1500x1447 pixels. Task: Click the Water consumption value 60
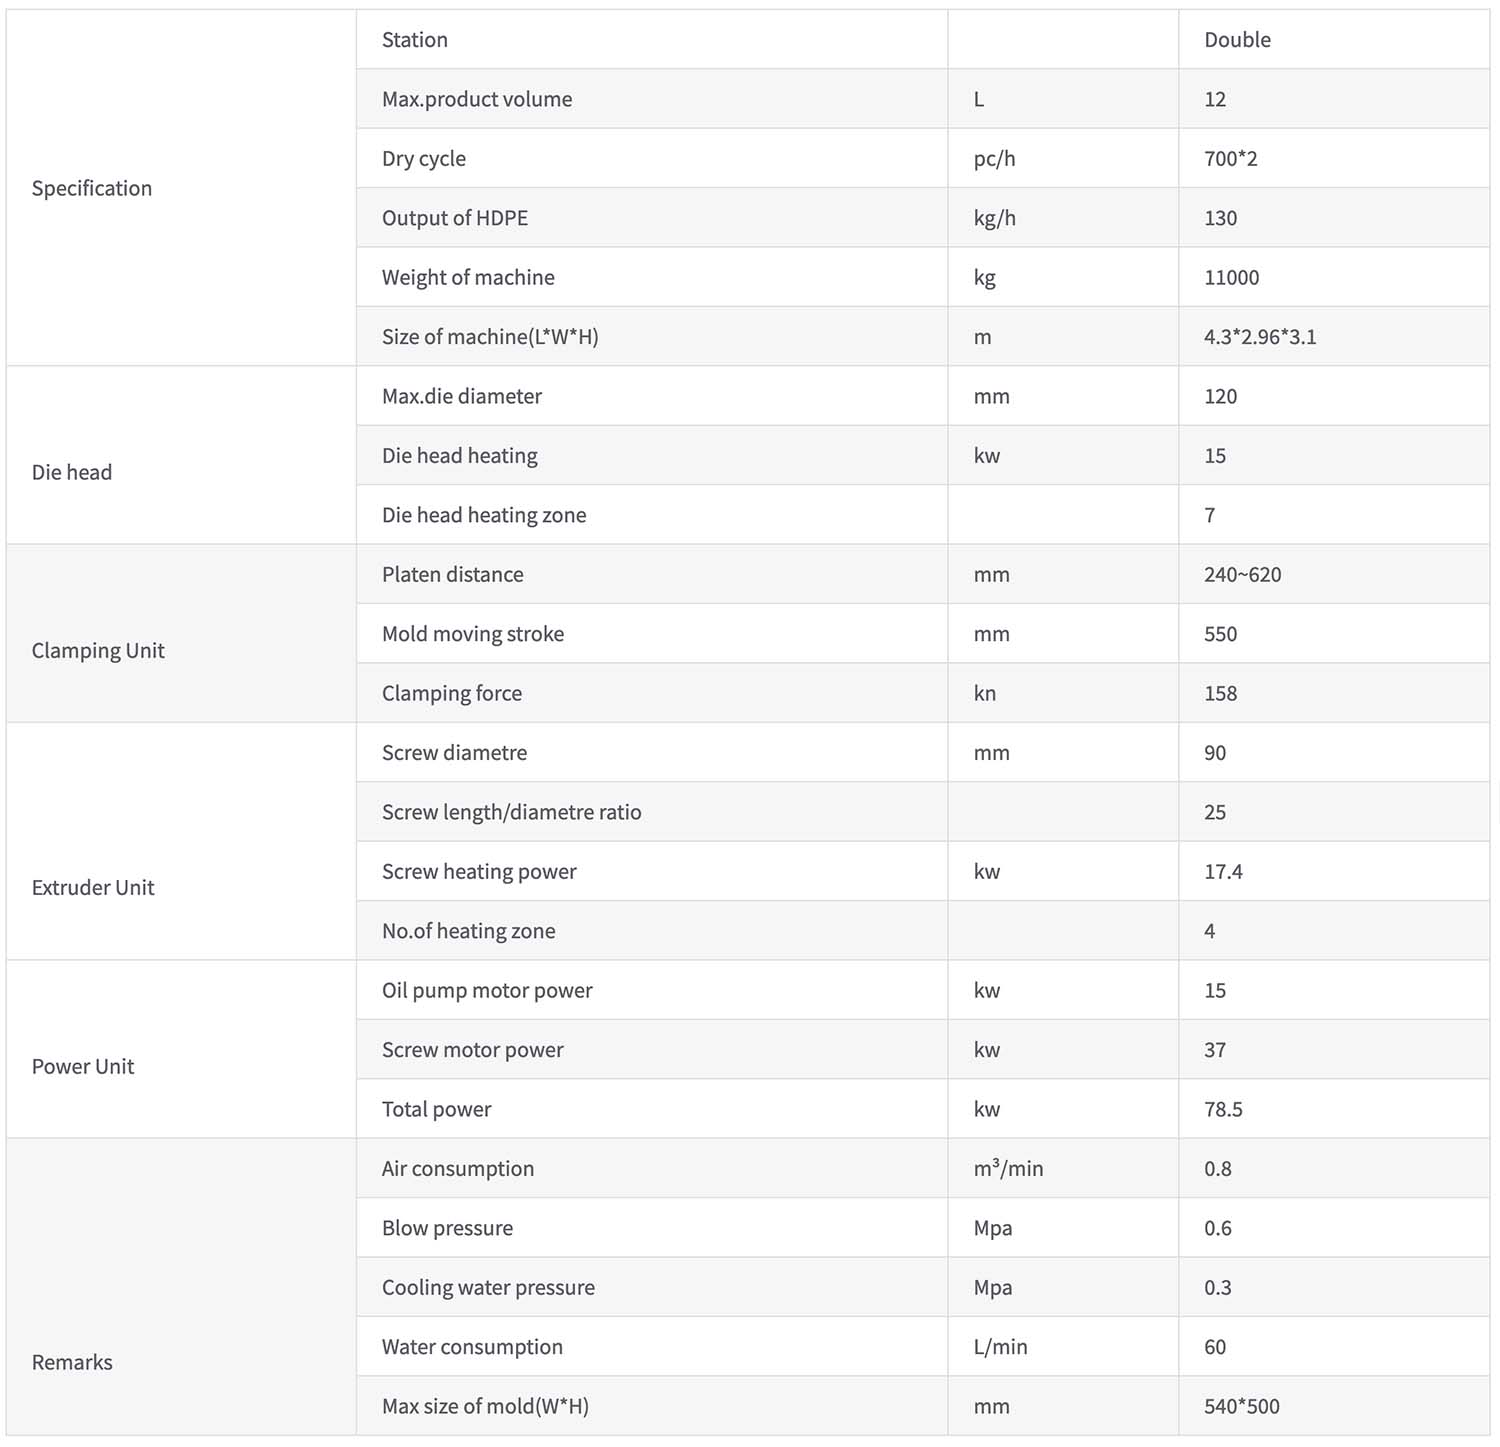[x=1215, y=1347]
